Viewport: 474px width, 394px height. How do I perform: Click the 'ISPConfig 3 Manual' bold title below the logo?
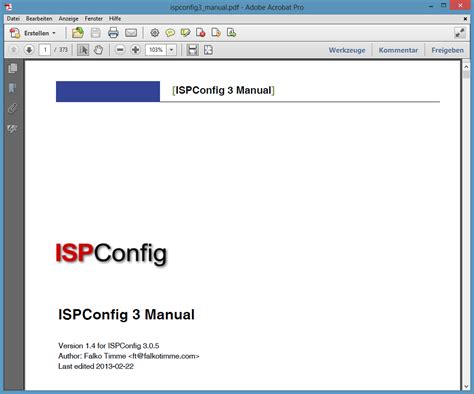pyautogui.click(x=126, y=315)
